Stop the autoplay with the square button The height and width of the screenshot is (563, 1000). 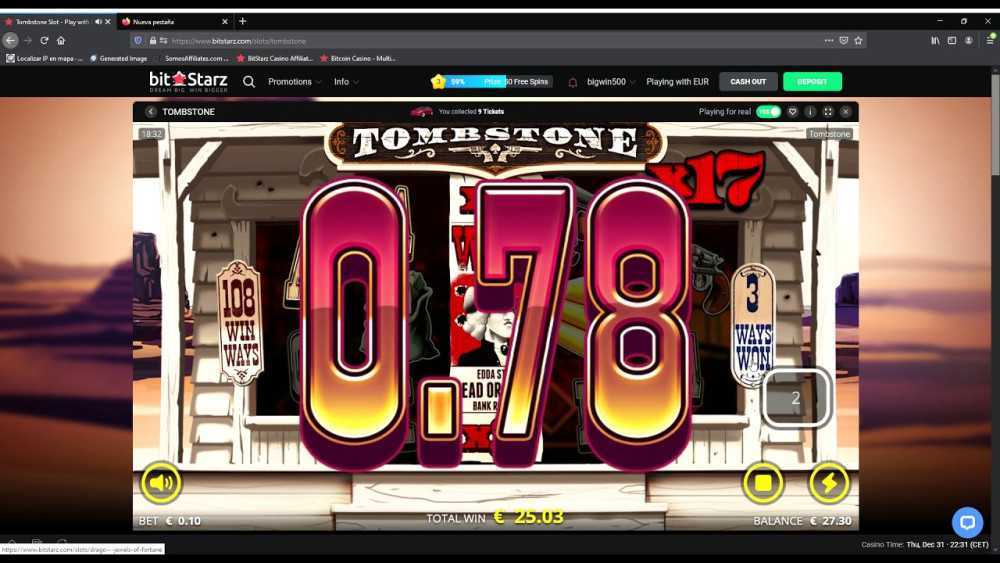pos(763,483)
